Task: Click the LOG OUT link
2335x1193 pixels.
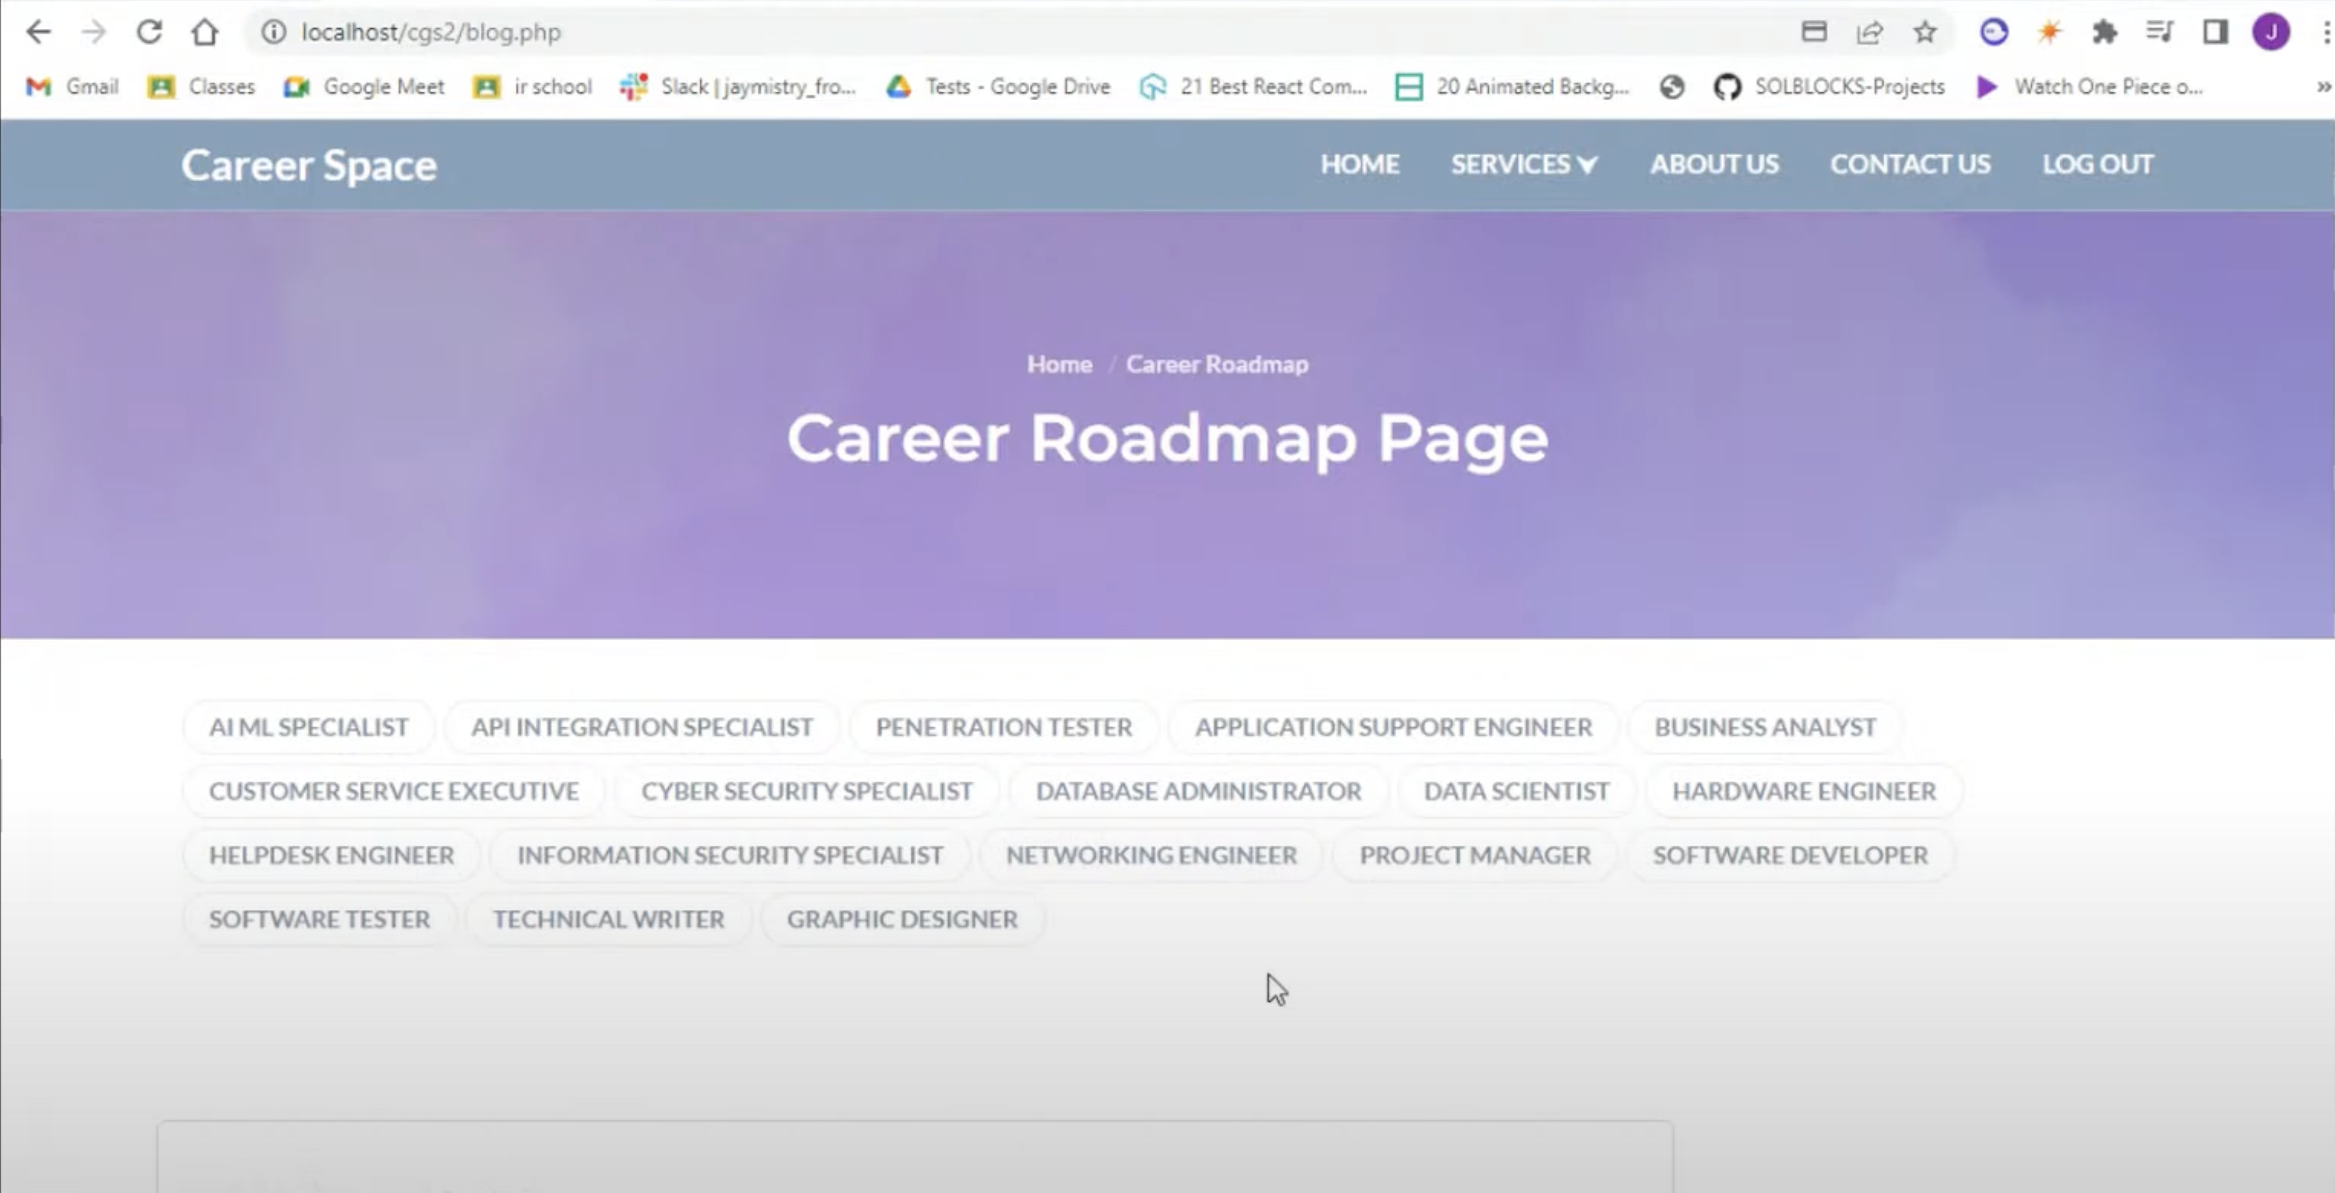Action: point(2097,164)
